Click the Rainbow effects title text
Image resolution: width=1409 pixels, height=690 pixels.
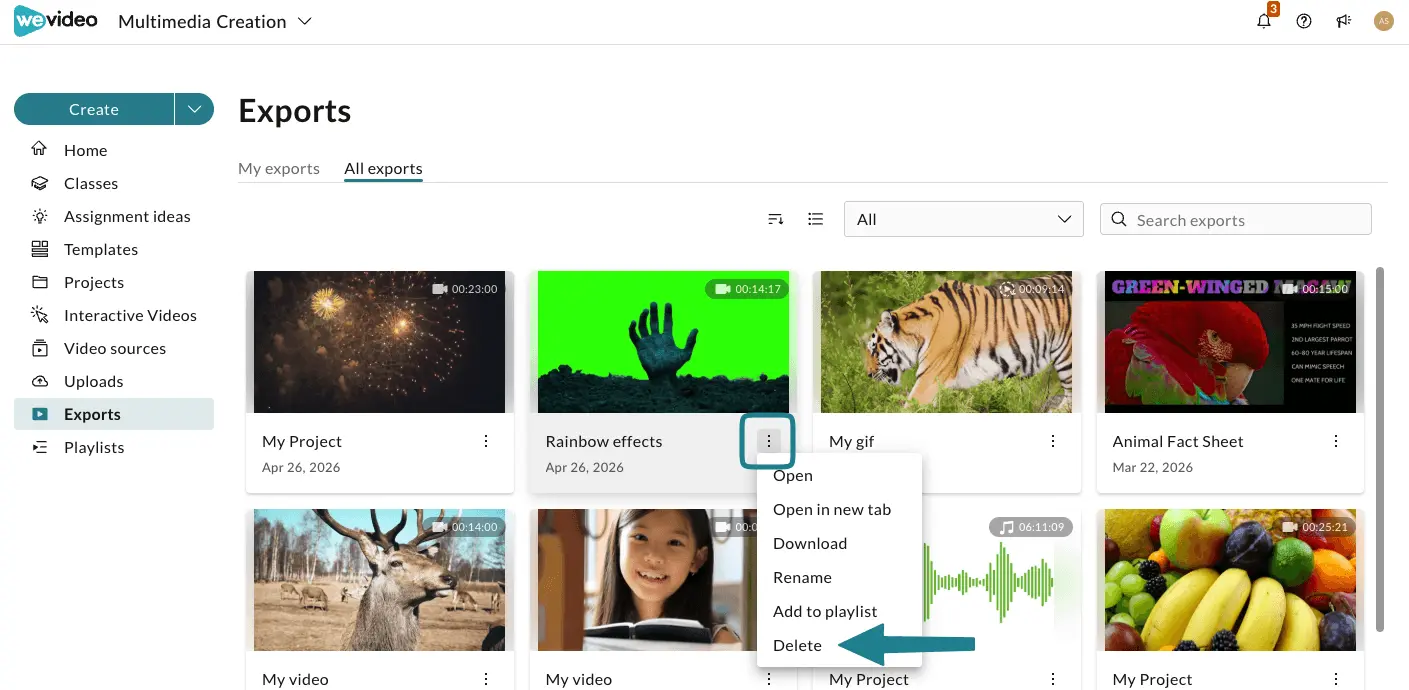[604, 441]
